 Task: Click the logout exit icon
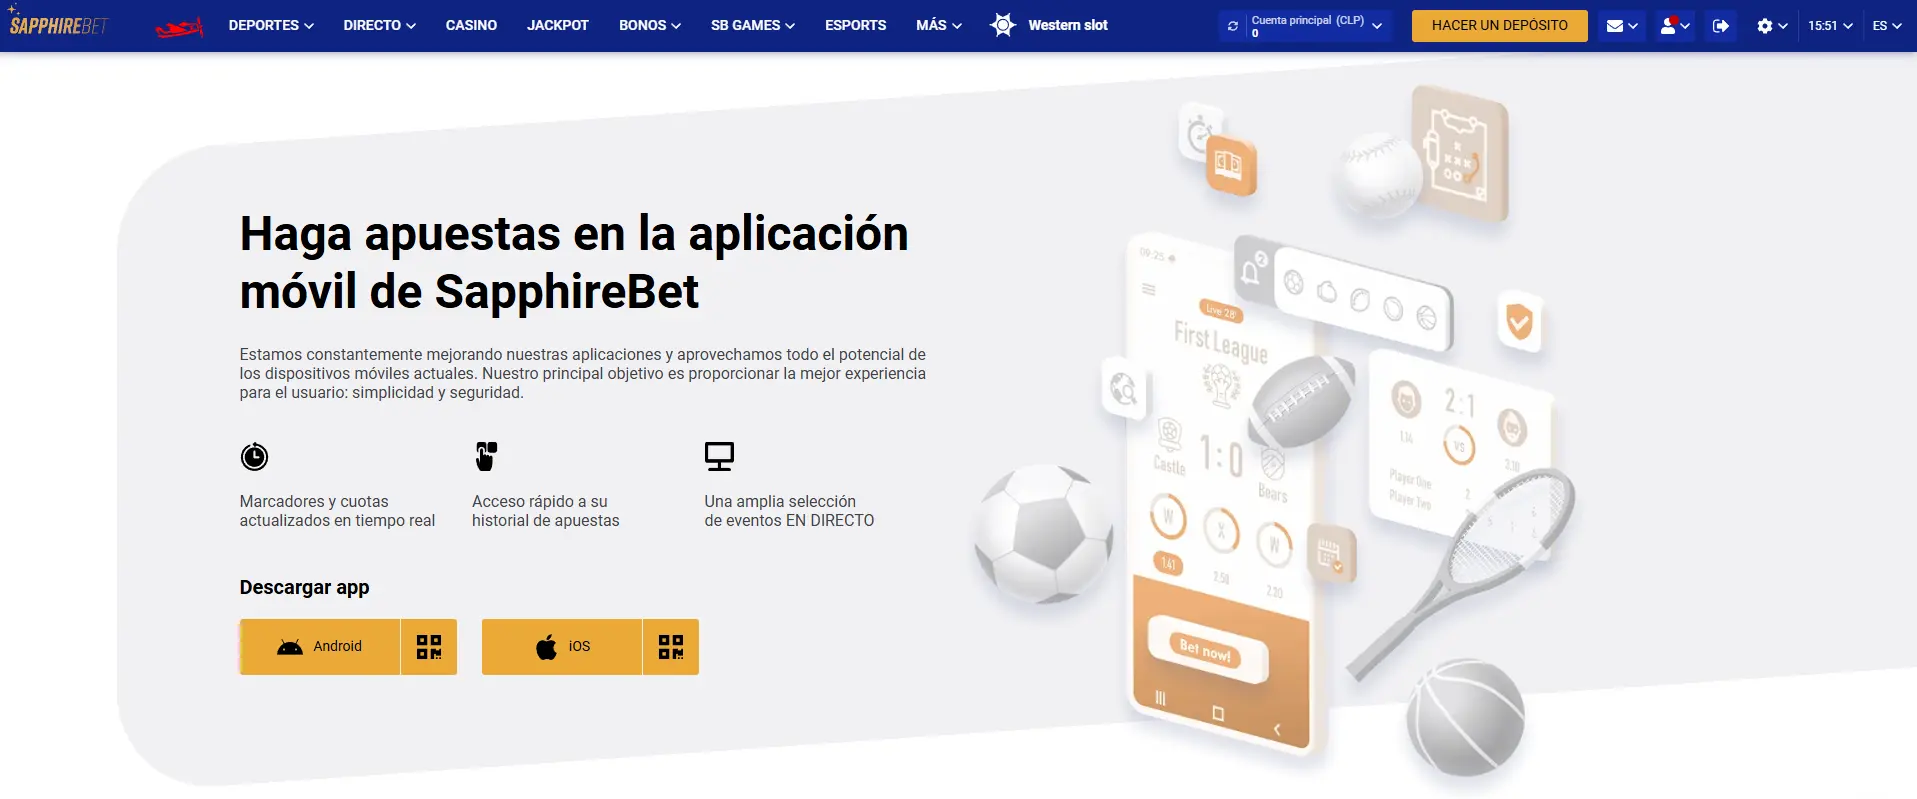click(x=1720, y=26)
